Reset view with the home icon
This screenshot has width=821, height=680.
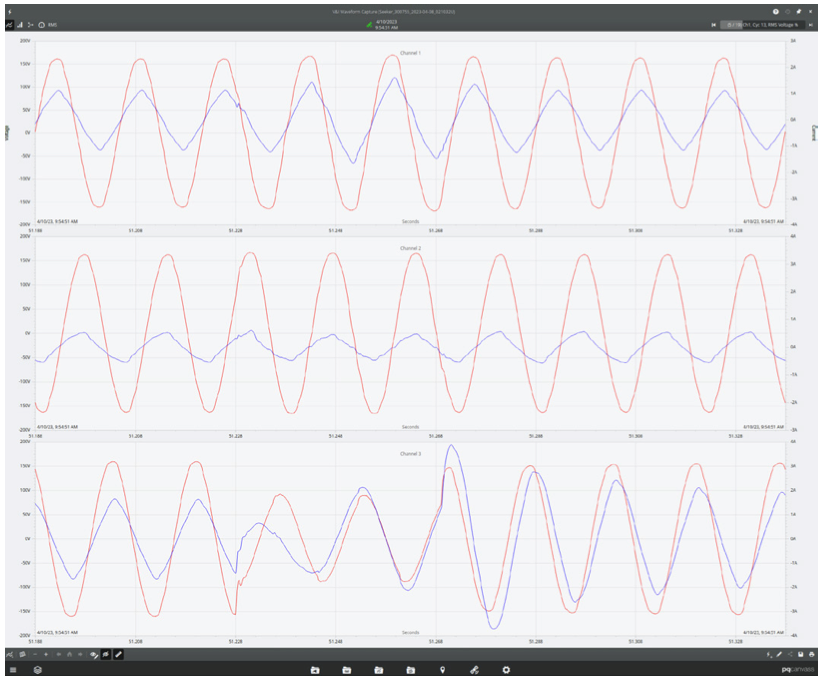tap(69, 654)
